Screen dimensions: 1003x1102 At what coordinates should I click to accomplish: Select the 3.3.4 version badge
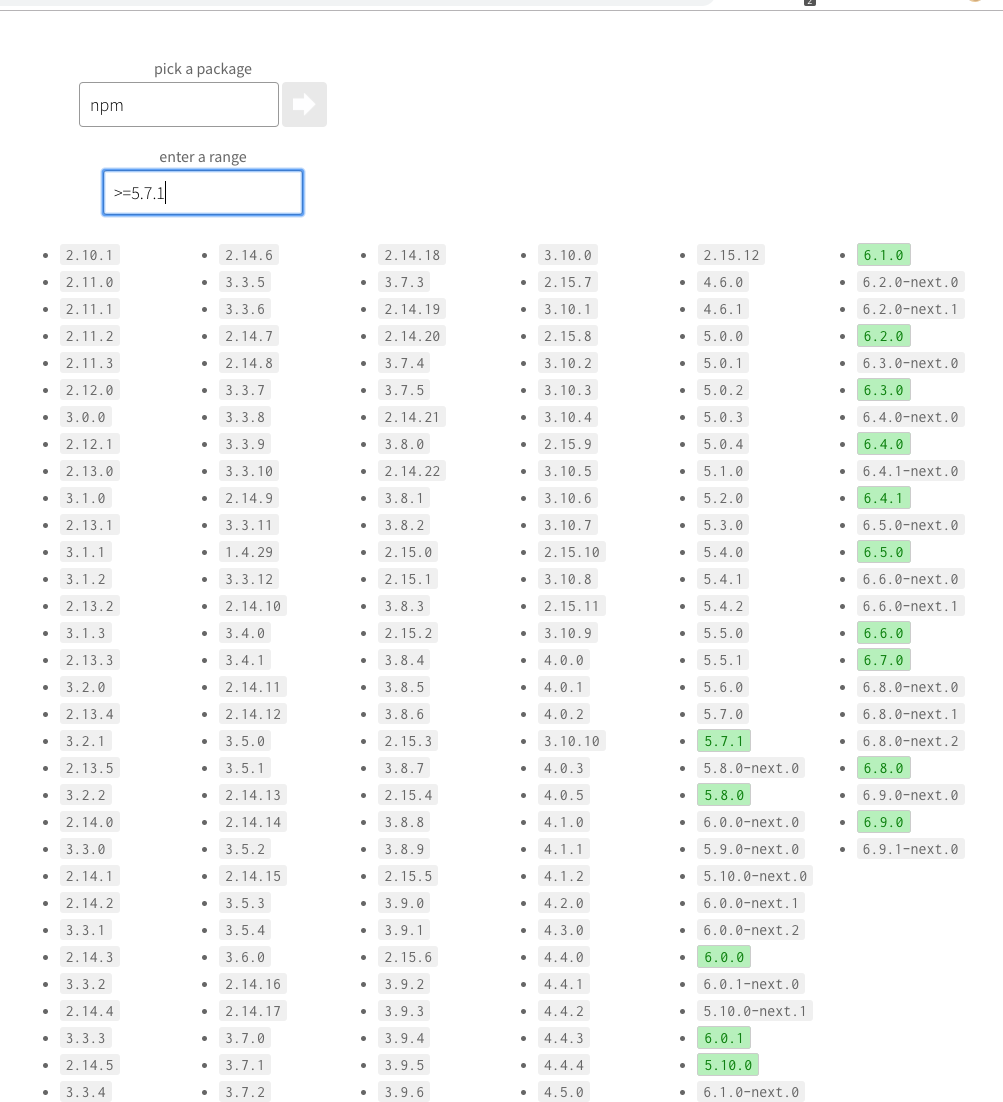pyautogui.click(x=86, y=1091)
